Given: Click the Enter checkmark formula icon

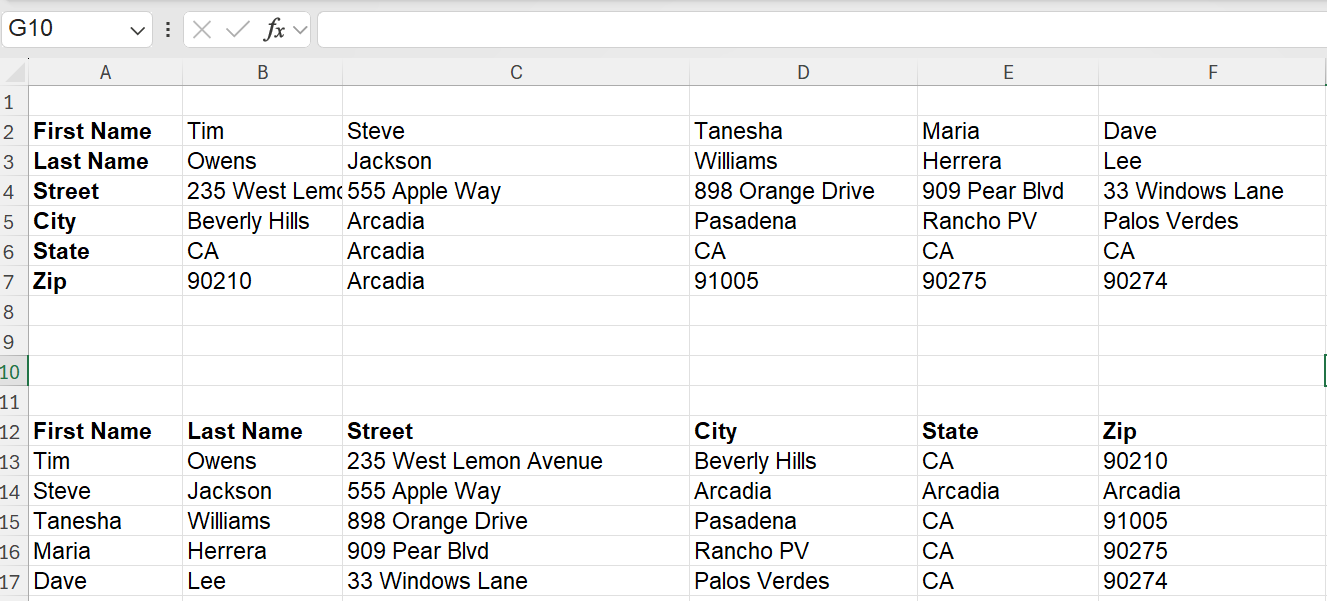Looking at the screenshot, I should point(237,30).
